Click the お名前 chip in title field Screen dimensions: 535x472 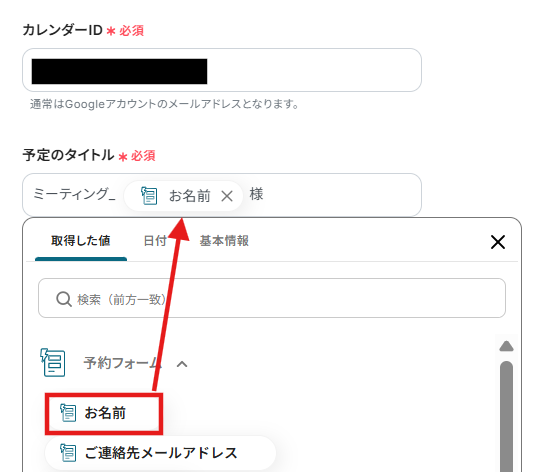tap(183, 196)
